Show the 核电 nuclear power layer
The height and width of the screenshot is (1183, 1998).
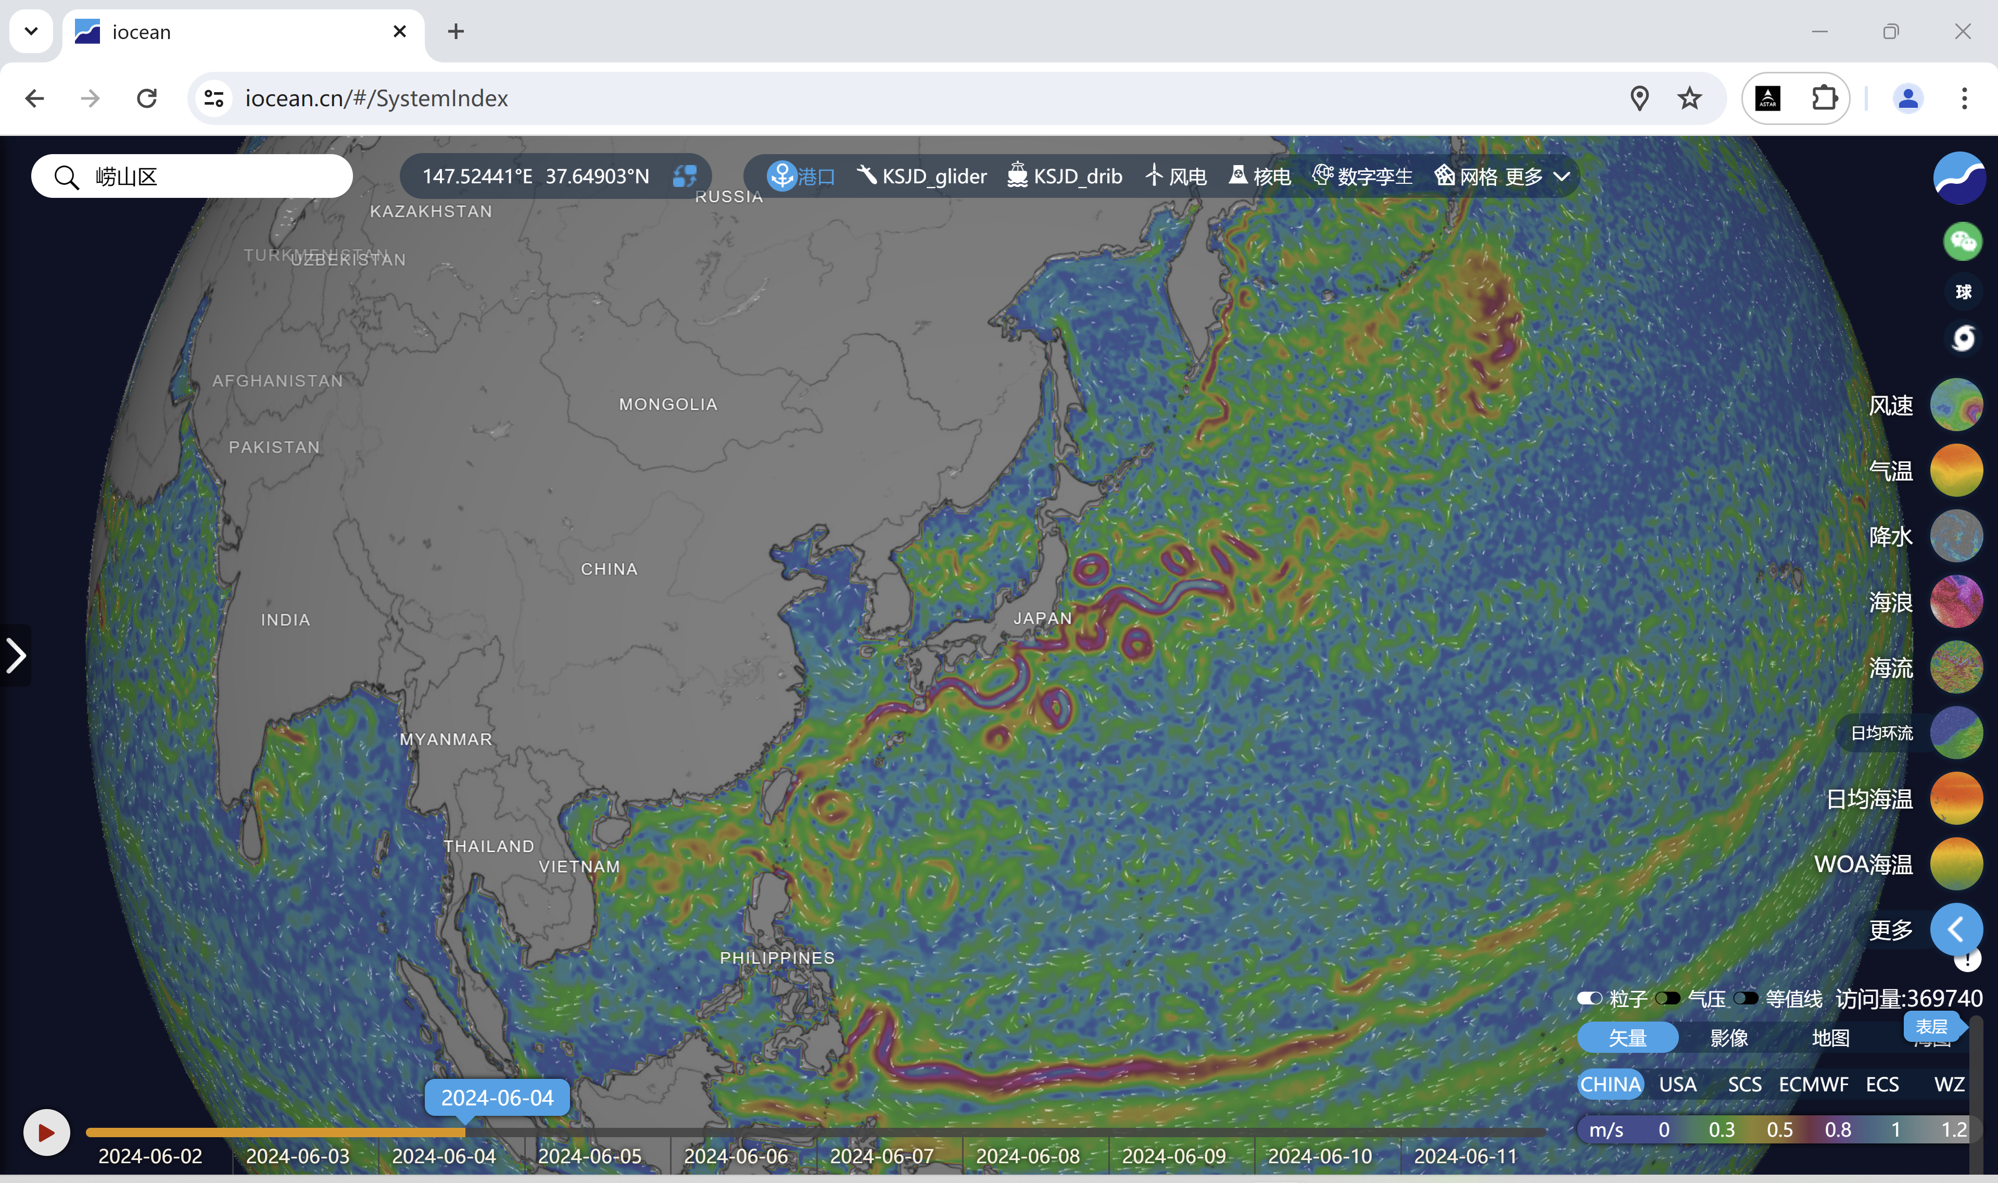tap(1260, 176)
